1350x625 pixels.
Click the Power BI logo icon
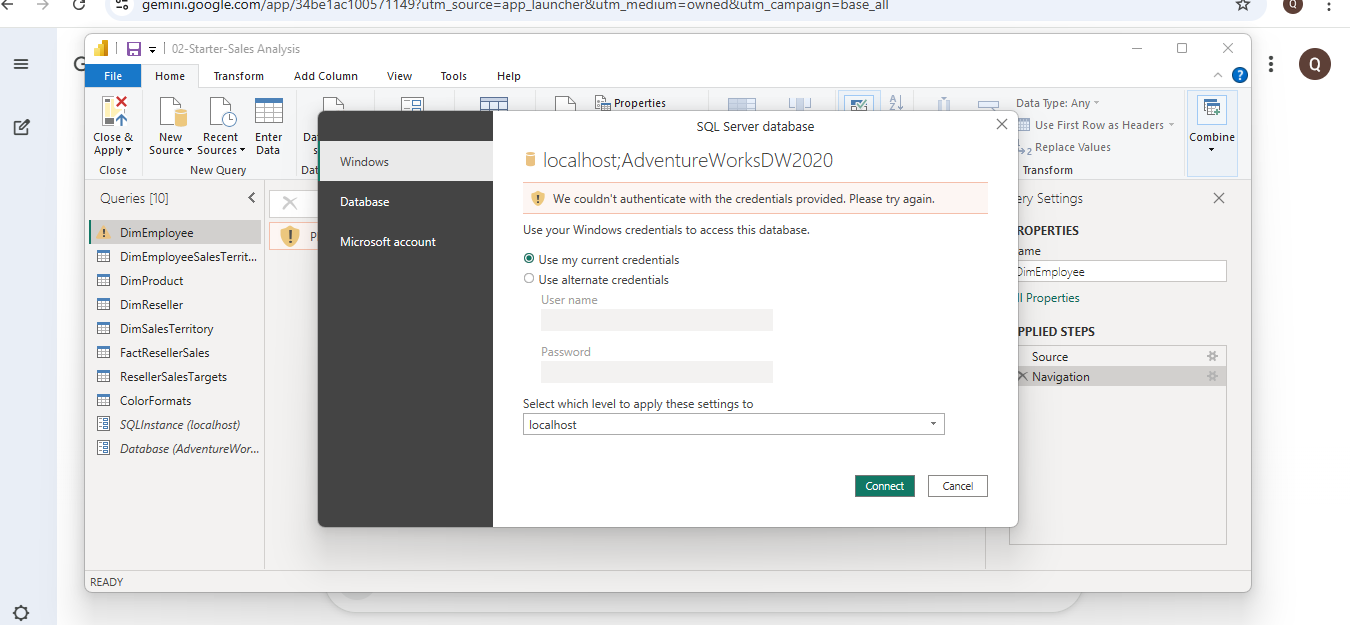[101, 48]
